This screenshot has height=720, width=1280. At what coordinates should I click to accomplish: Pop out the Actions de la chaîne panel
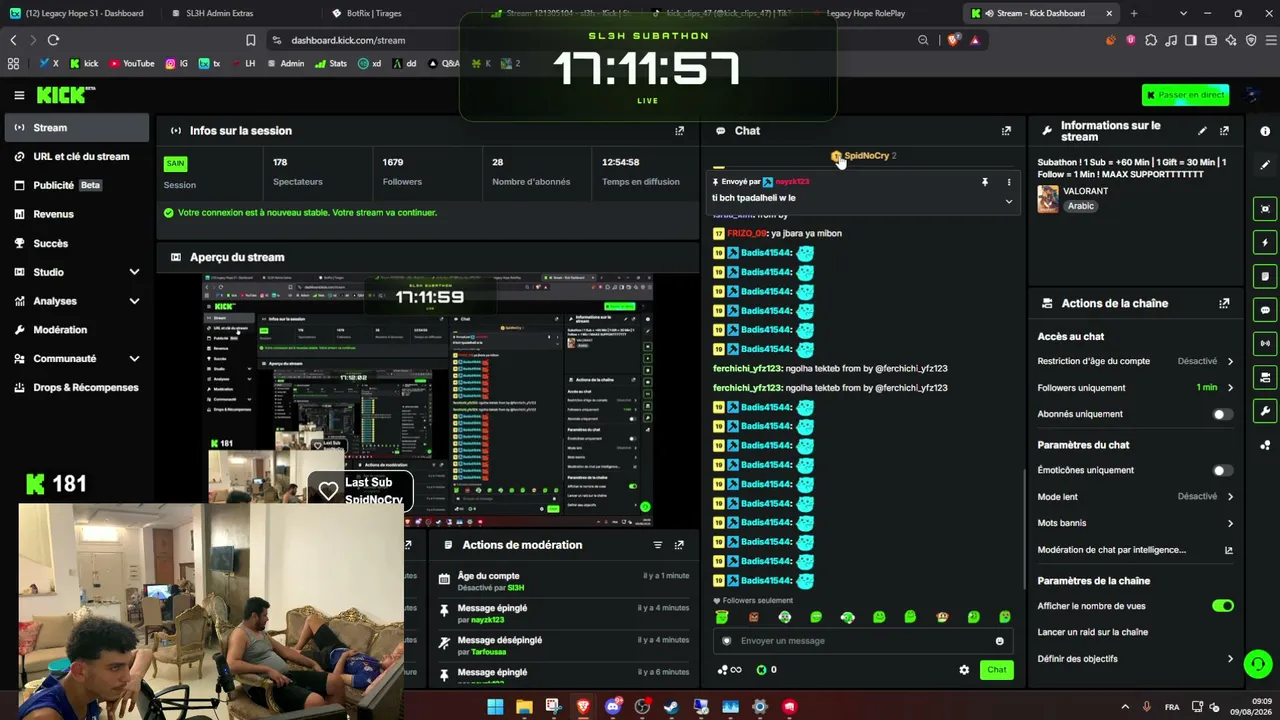tap(1224, 303)
